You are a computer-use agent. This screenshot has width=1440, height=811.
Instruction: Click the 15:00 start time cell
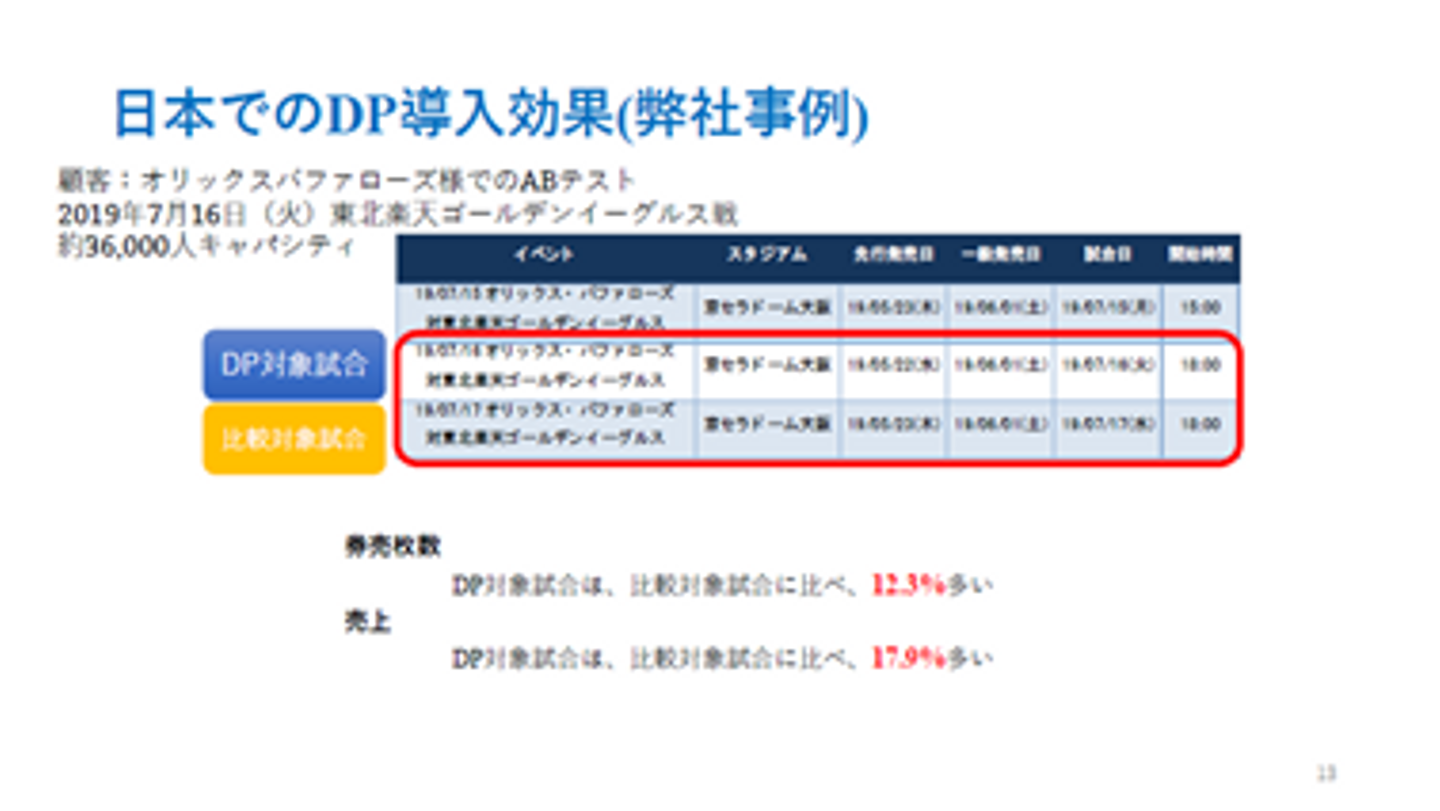[1201, 308]
